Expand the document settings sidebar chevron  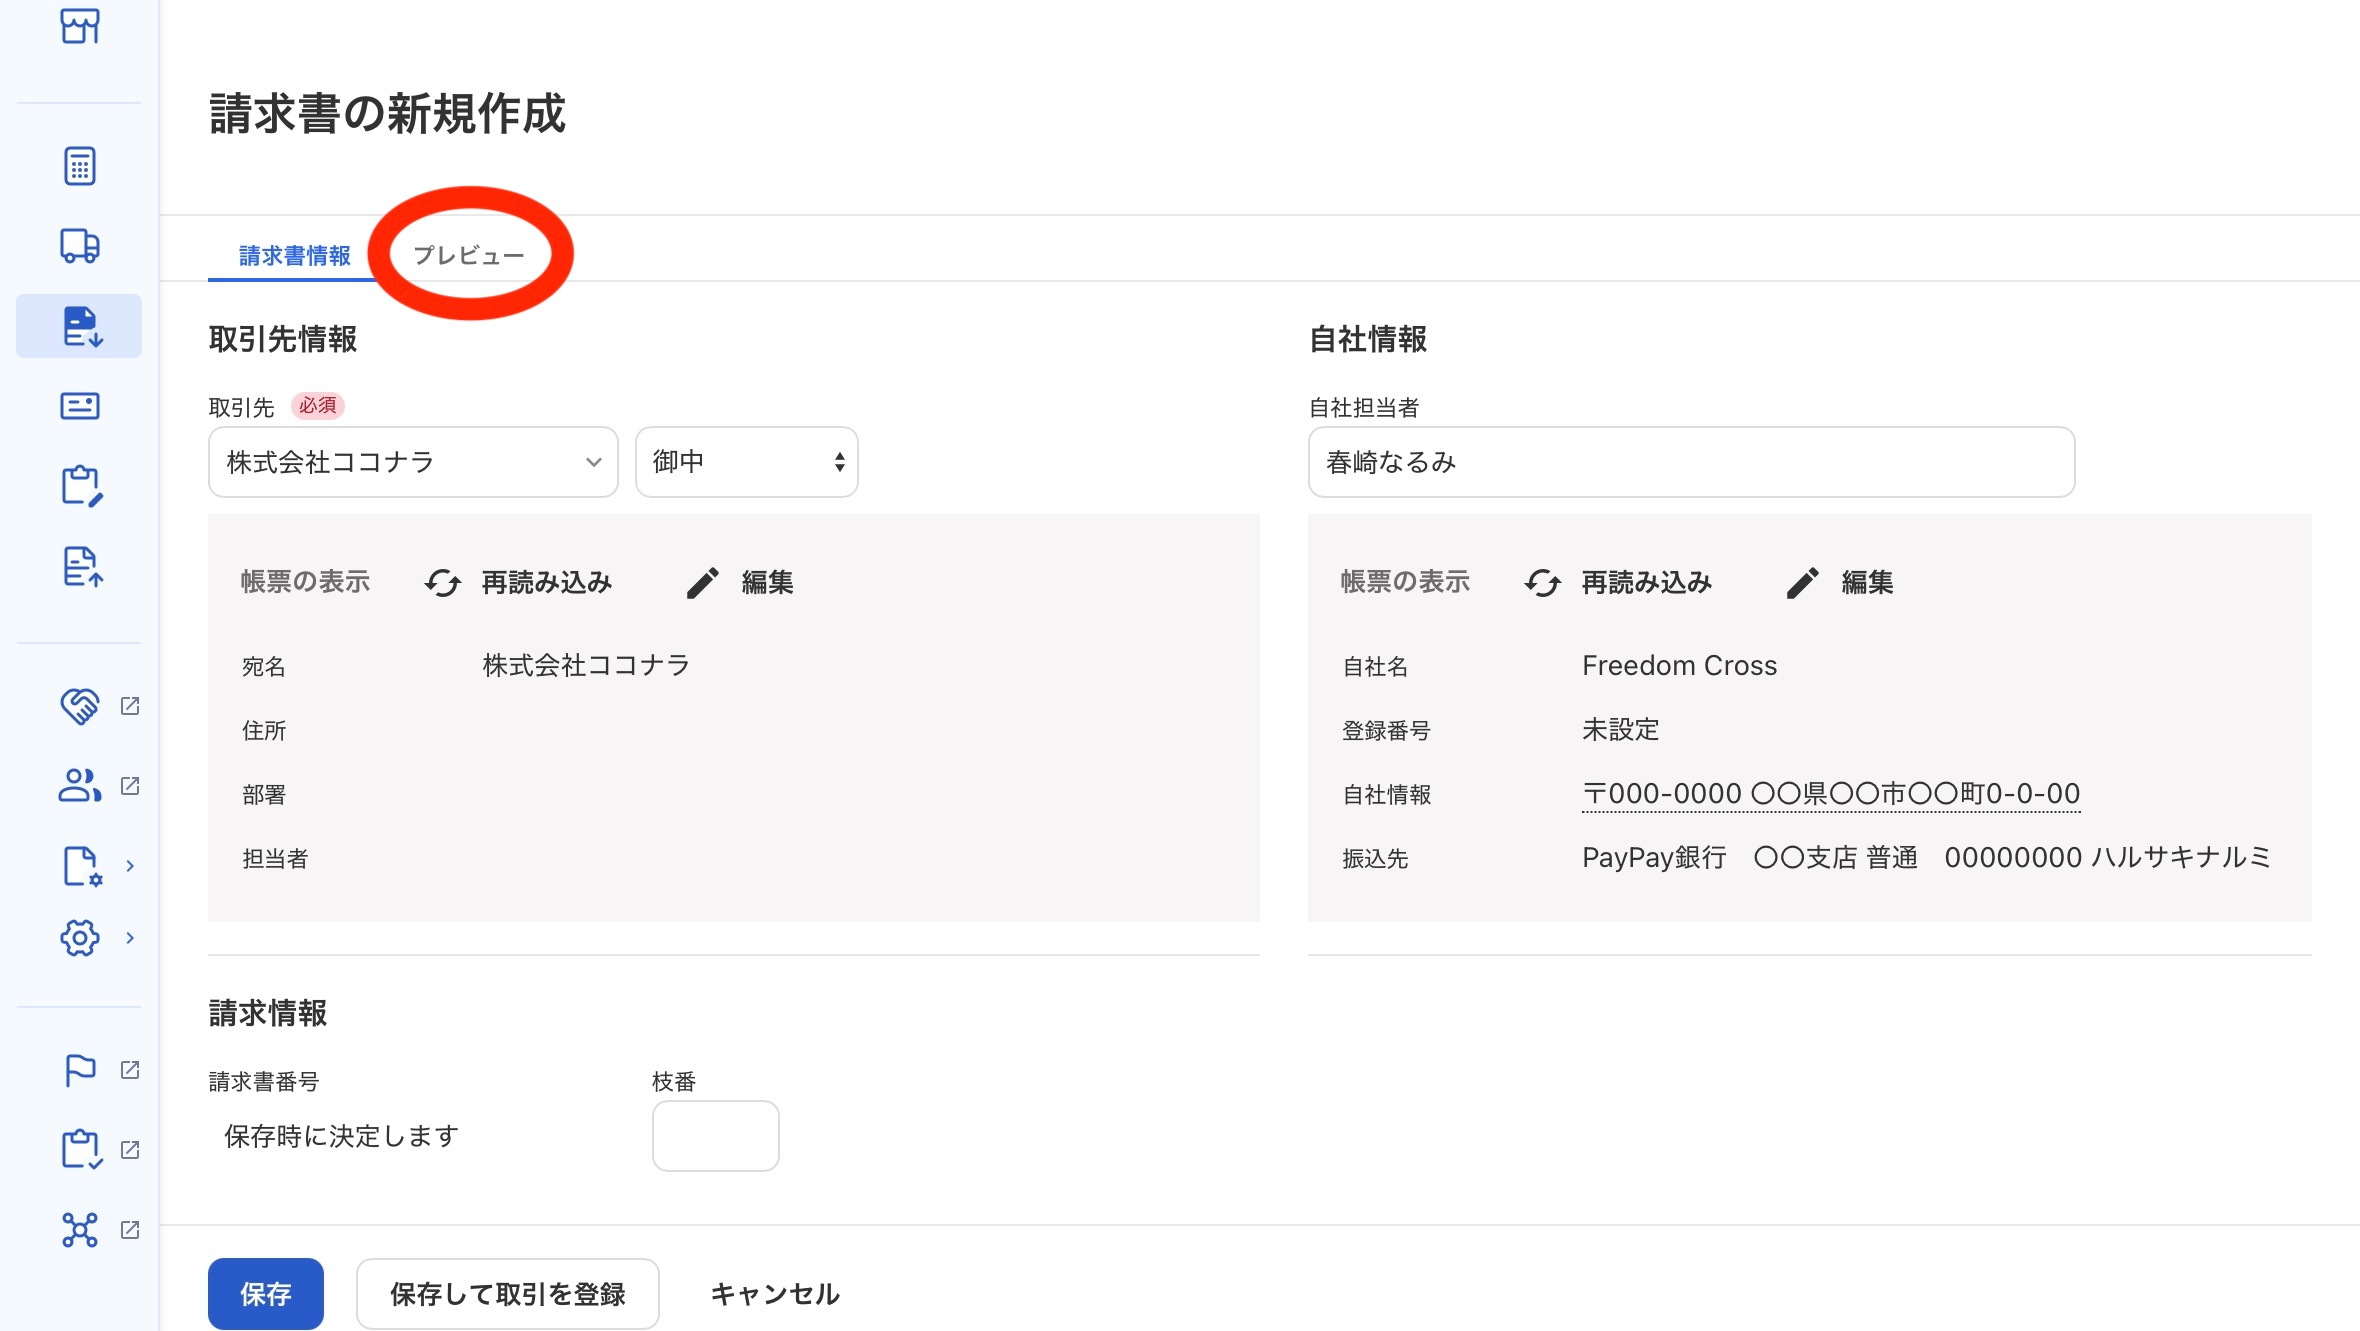pos(130,866)
